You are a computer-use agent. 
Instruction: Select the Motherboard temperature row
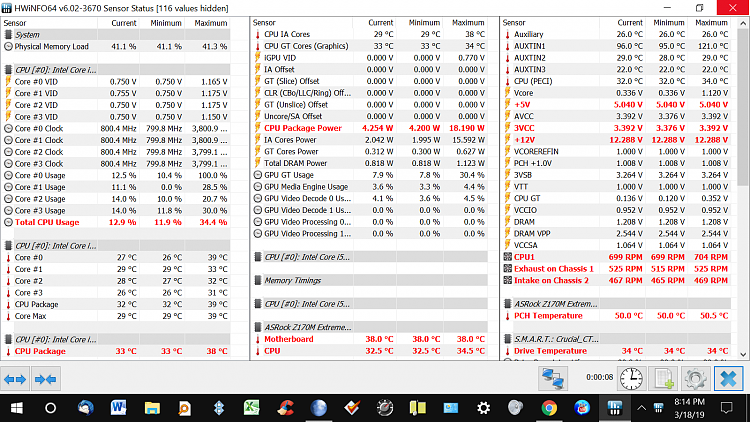tap(370, 339)
